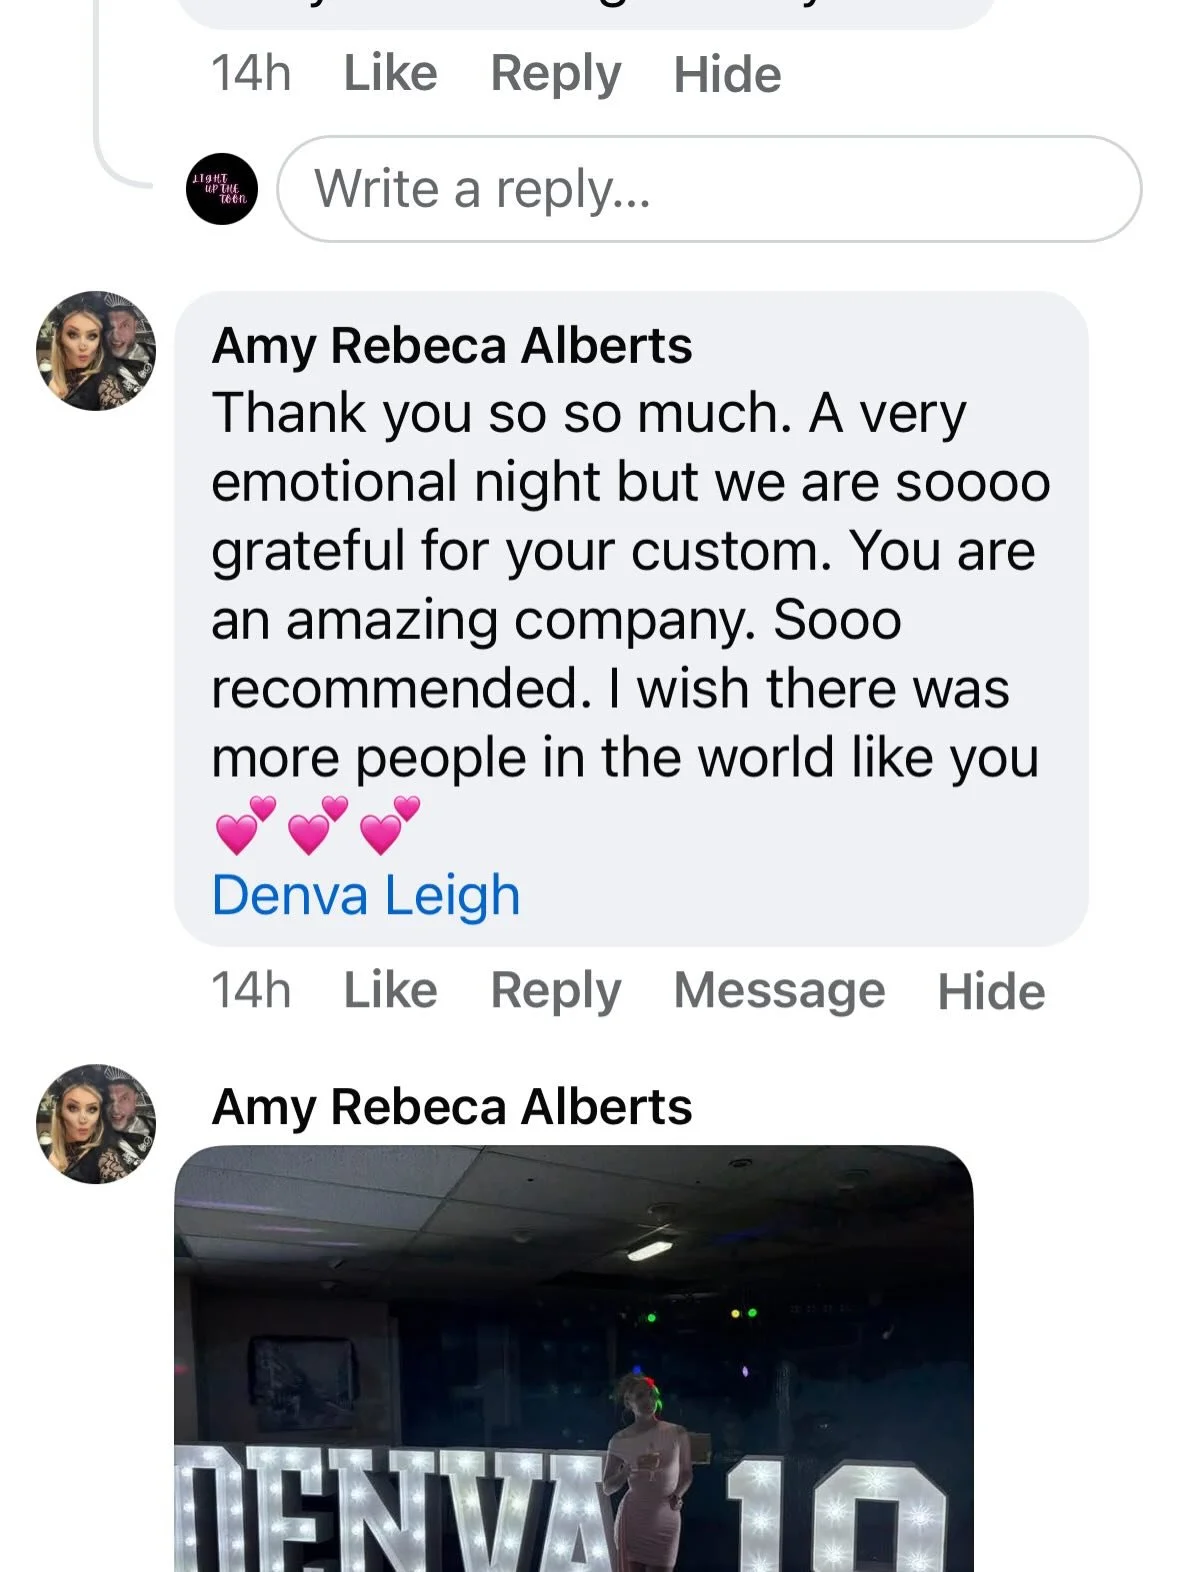Open the Light Up The Toon profile avatar
1179x1572 pixels.
221,189
